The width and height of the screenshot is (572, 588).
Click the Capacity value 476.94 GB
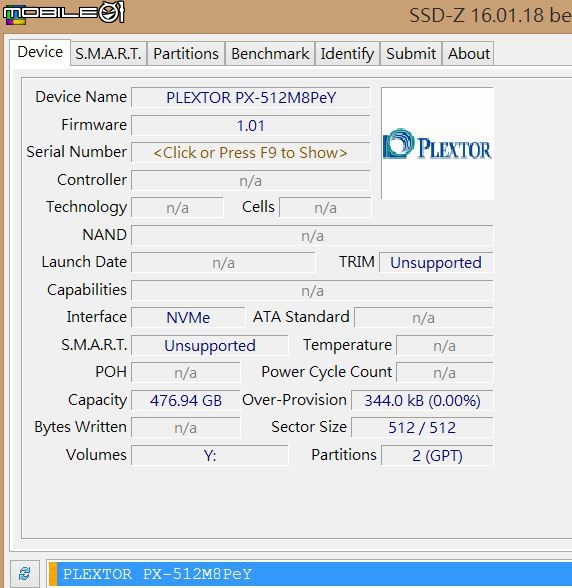pyautogui.click(x=186, y=400)
